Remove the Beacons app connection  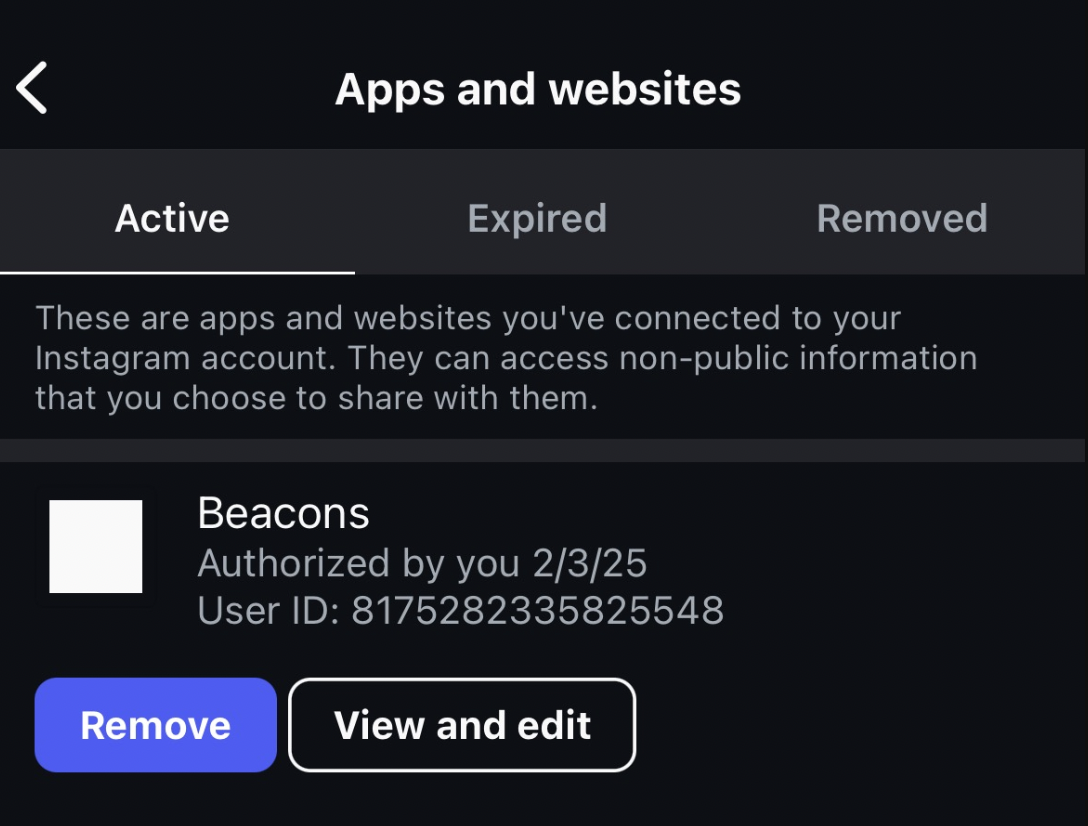[x=155, y=725]
